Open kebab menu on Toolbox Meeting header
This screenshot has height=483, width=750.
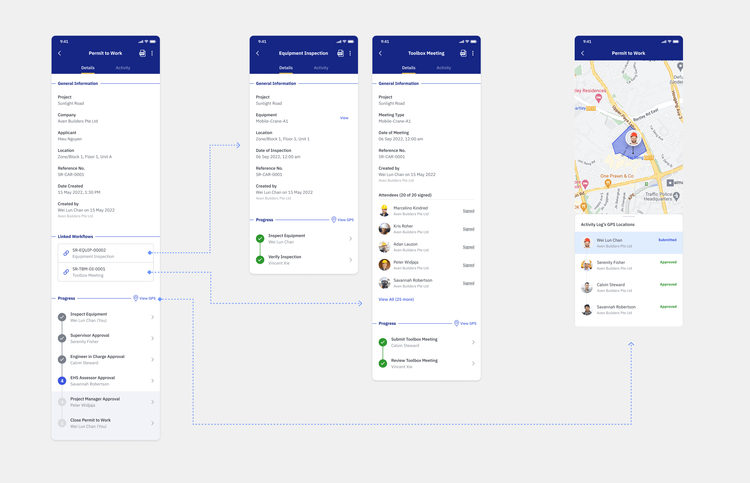pyautogui.click(x=473, y=53)
